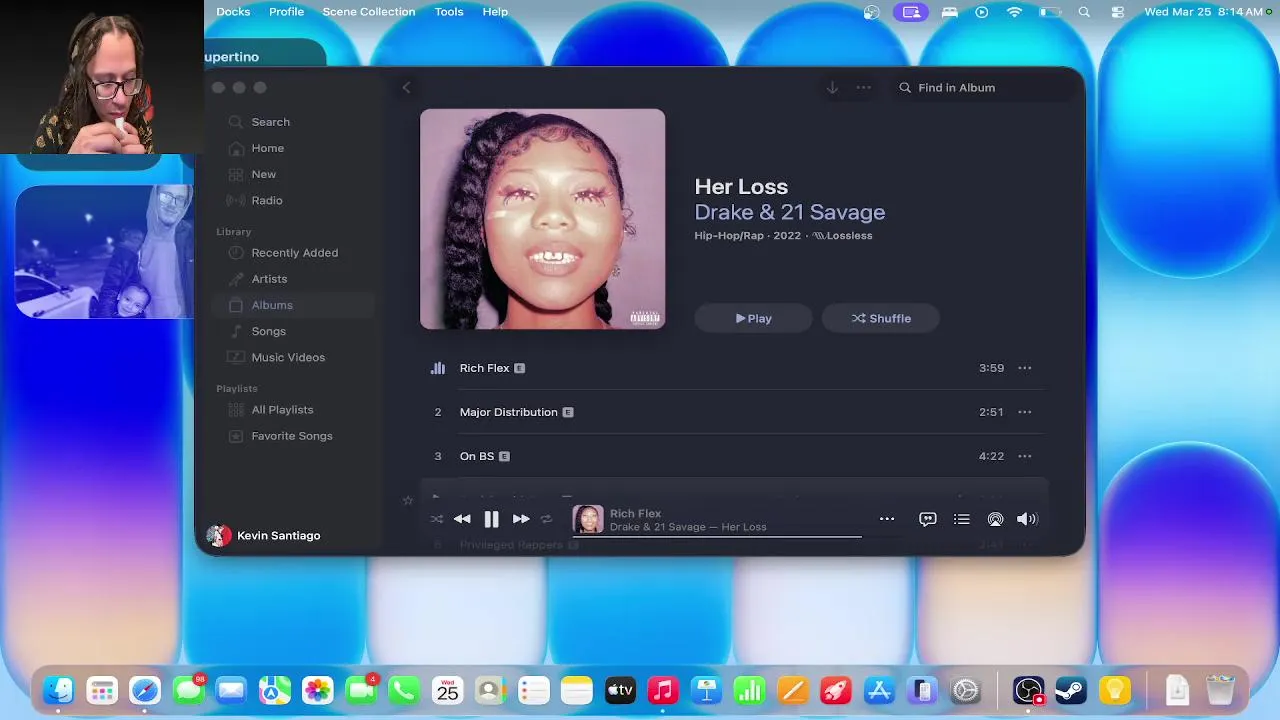Pause the current song
Image resolution: width=1280 pixels, height=720 pixels.
click(491, 519)
